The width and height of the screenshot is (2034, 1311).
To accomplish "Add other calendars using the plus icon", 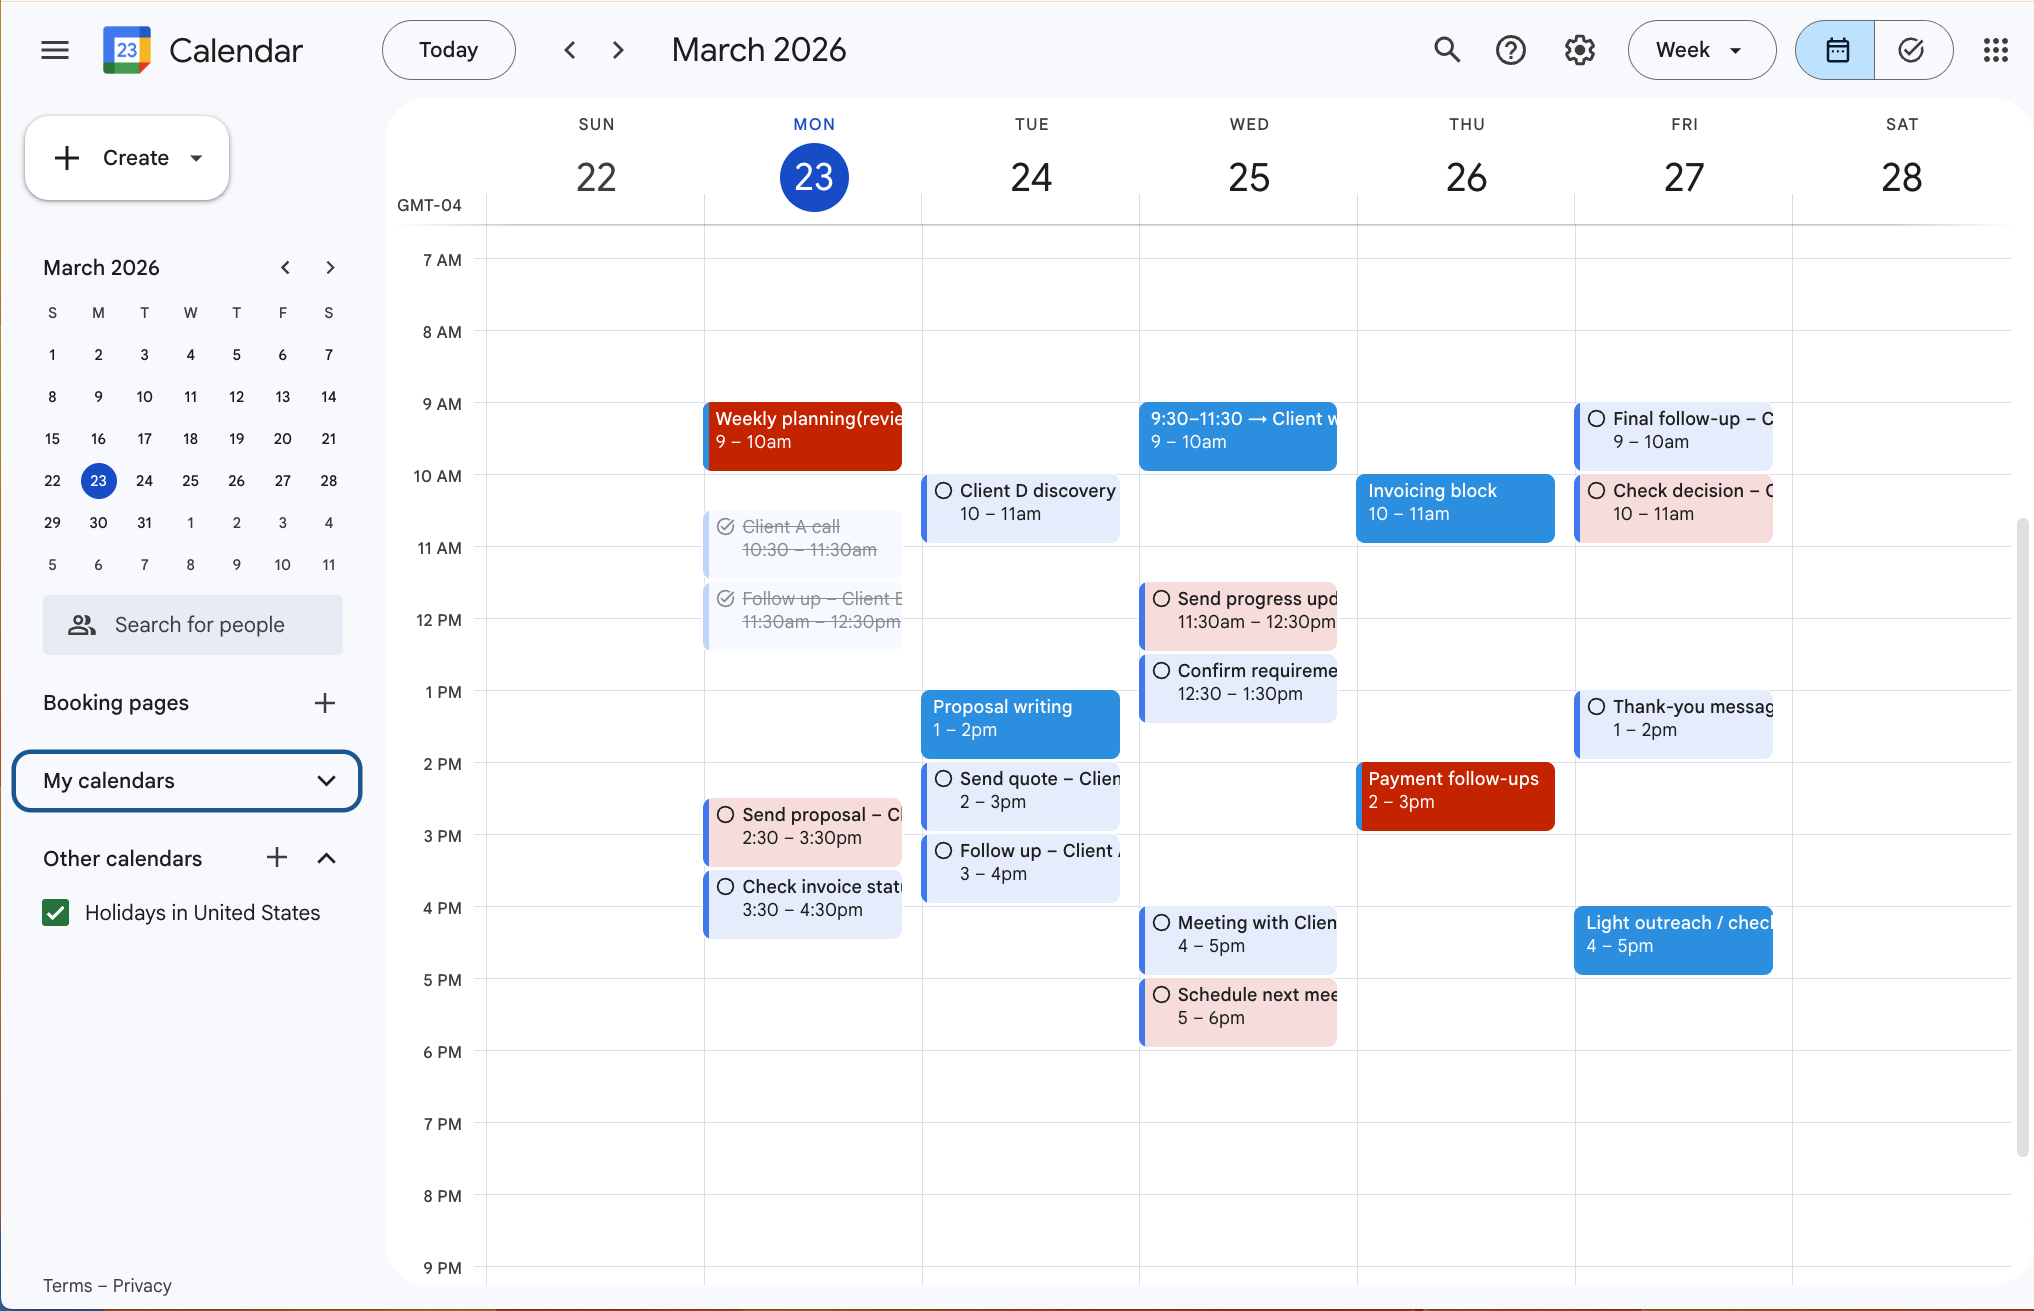I will tap(276, 858).
